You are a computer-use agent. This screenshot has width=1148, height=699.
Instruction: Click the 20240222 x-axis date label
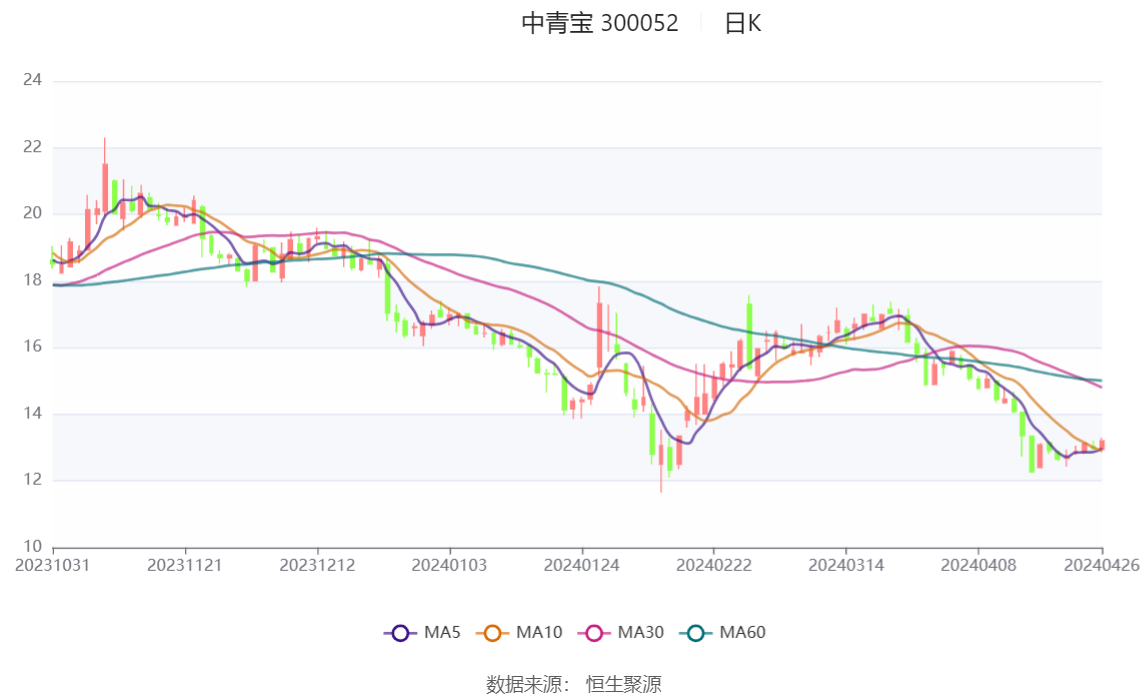714,566
